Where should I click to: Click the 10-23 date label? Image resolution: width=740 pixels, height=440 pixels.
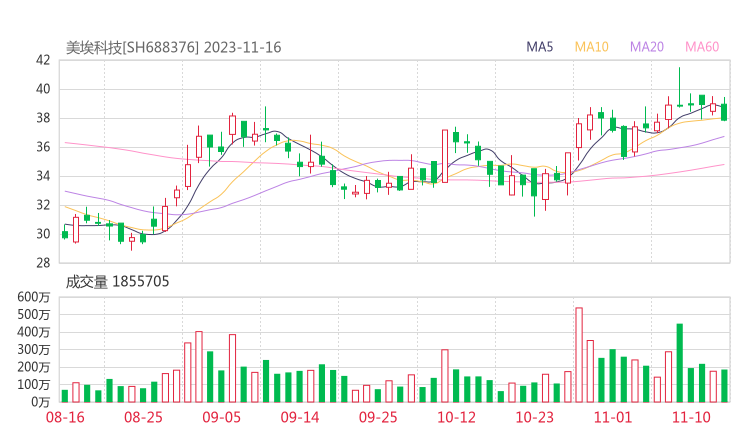pyautogui.click(x=534, y=417)
